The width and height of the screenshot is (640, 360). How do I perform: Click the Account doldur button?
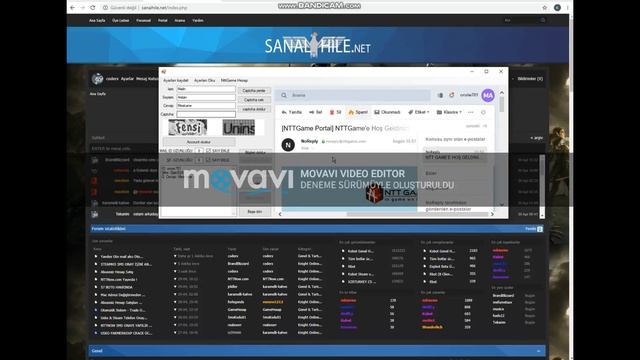click(x=199, y=142)
